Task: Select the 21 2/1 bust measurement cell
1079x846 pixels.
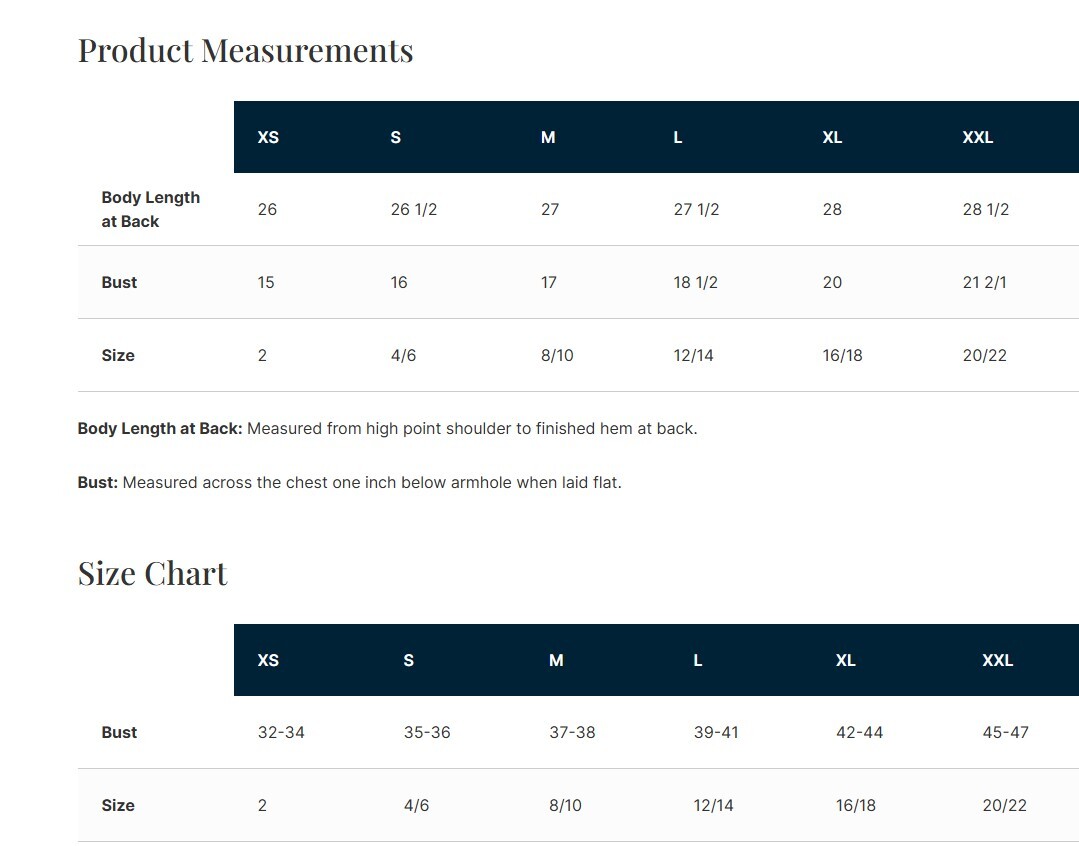Action: click(x=984, y=283)
